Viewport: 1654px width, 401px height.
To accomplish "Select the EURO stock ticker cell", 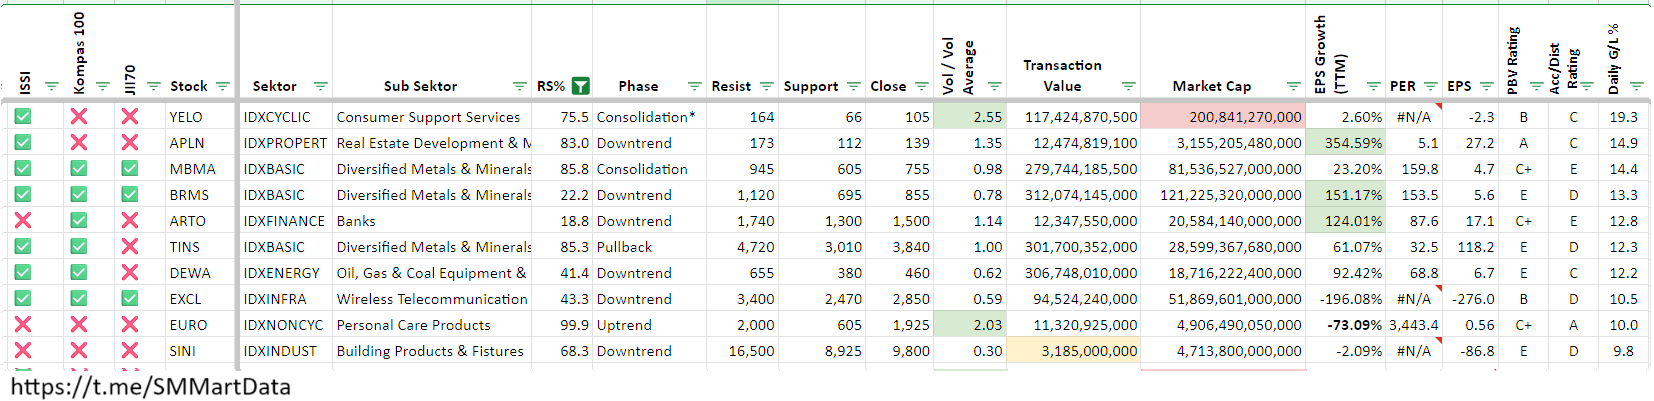I will [x=188, y=325].
